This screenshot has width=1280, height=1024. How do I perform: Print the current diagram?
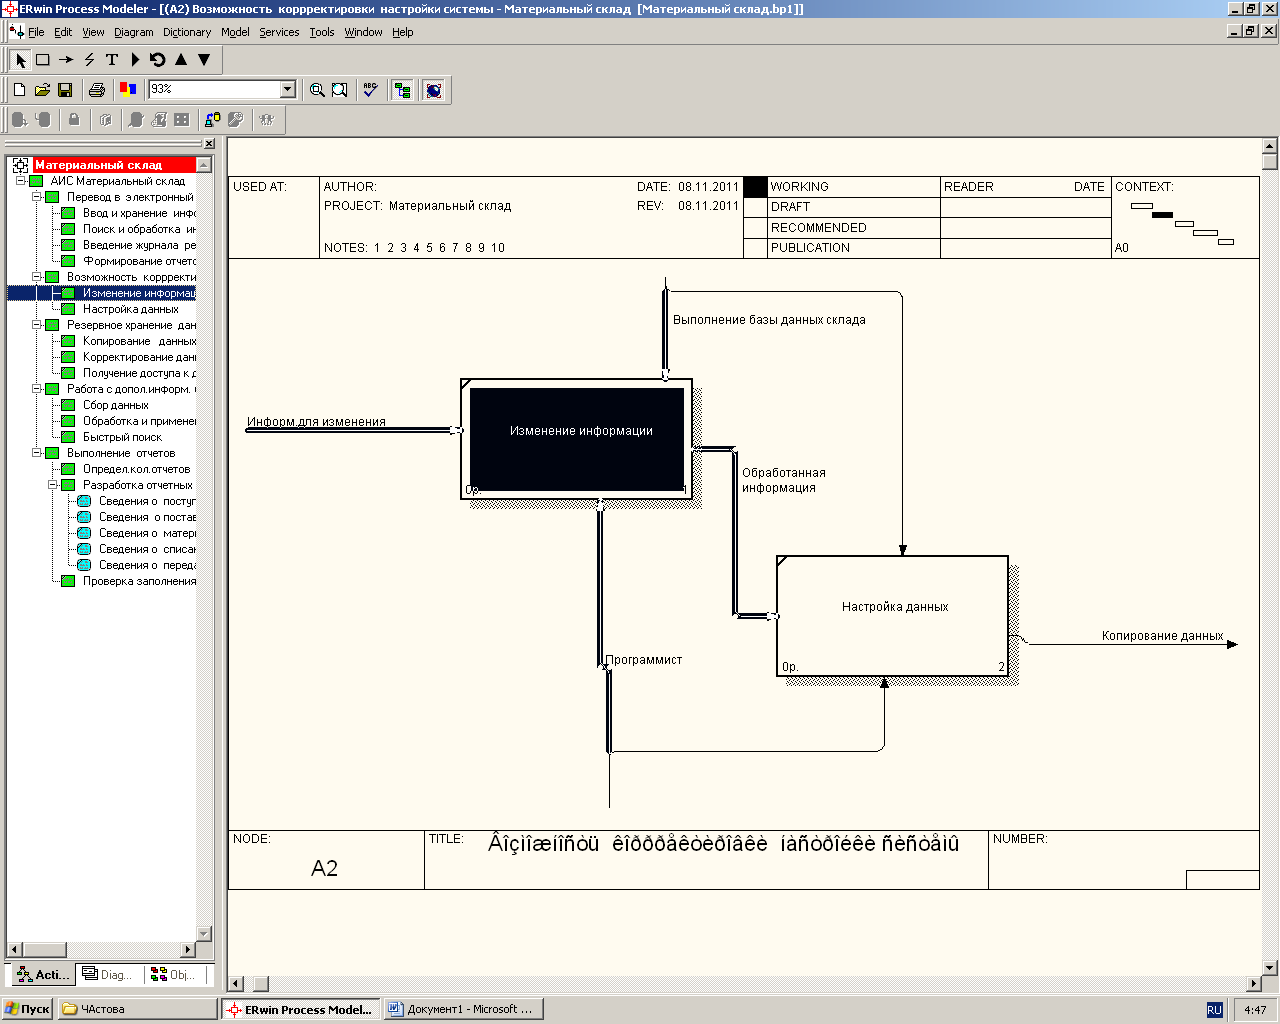click(x=96, y=90)
